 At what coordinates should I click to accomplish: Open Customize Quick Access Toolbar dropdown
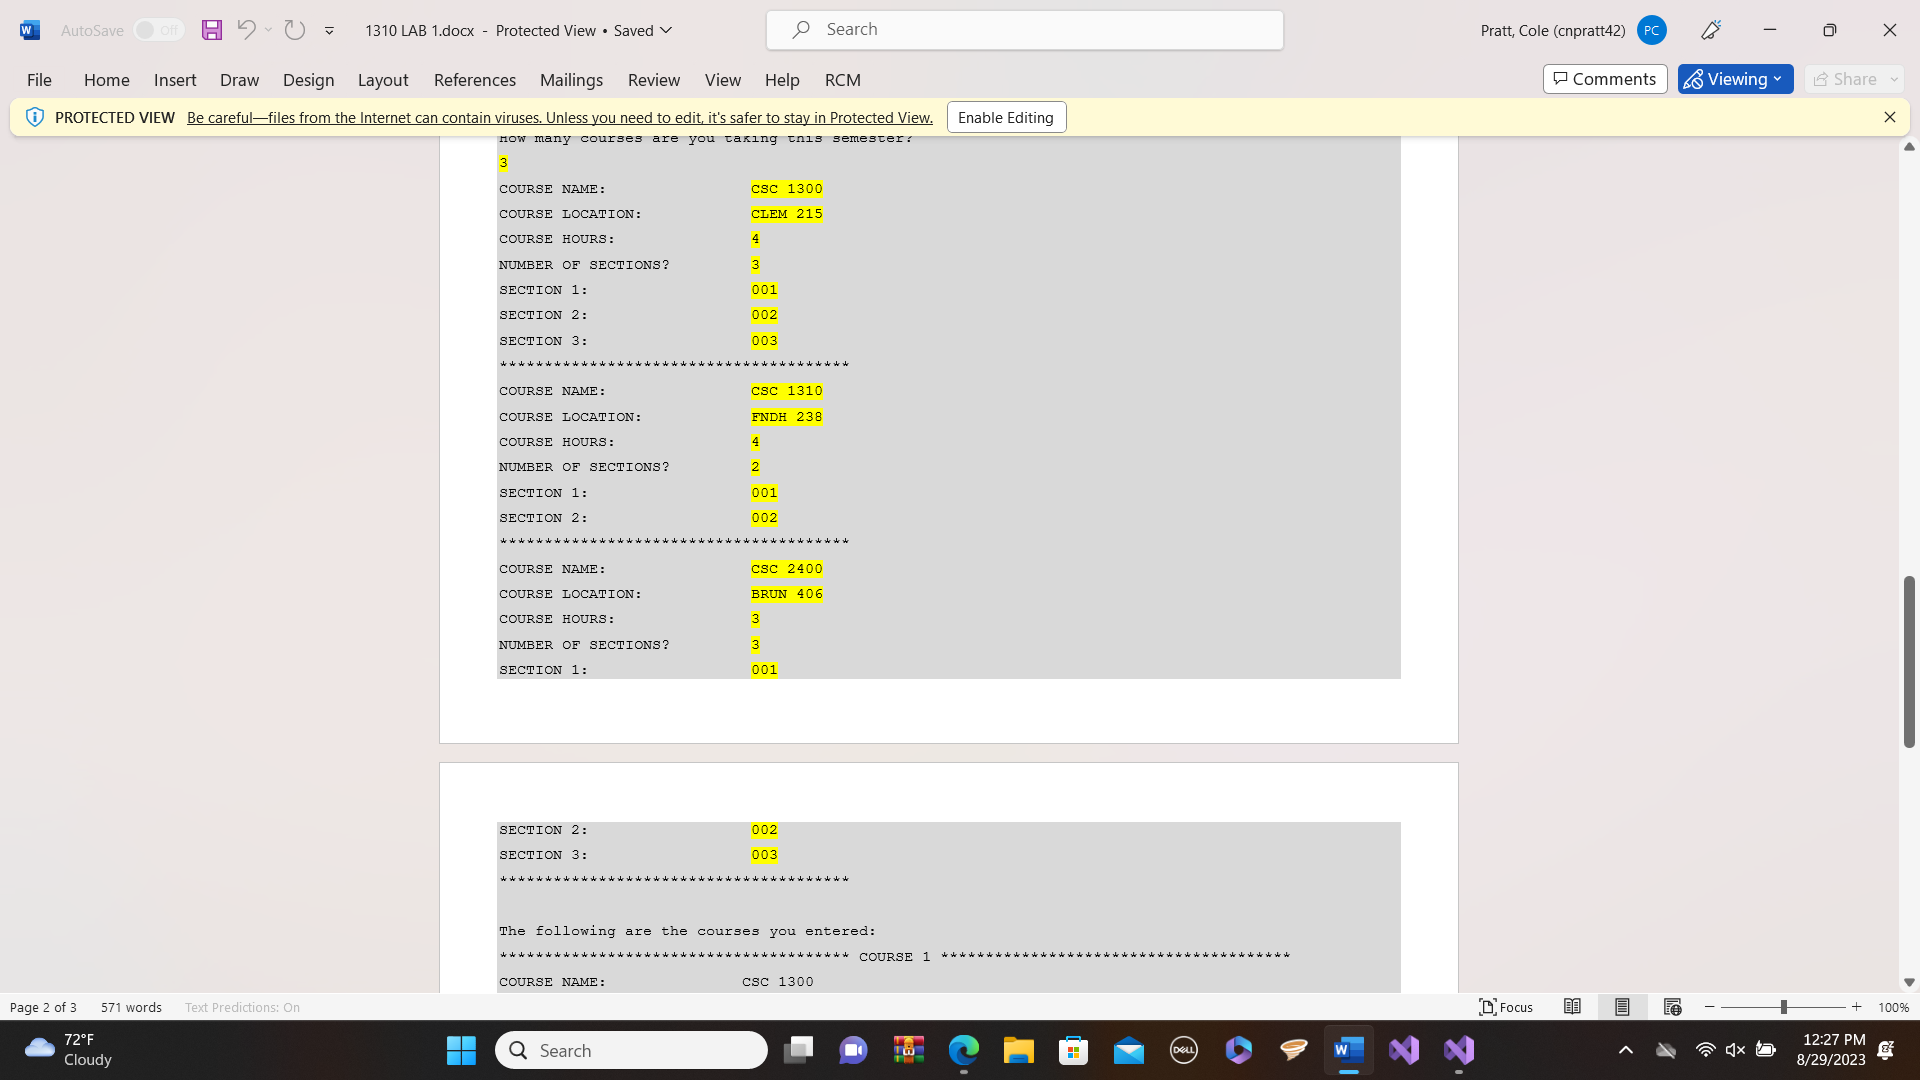click(x=329, y=31)
